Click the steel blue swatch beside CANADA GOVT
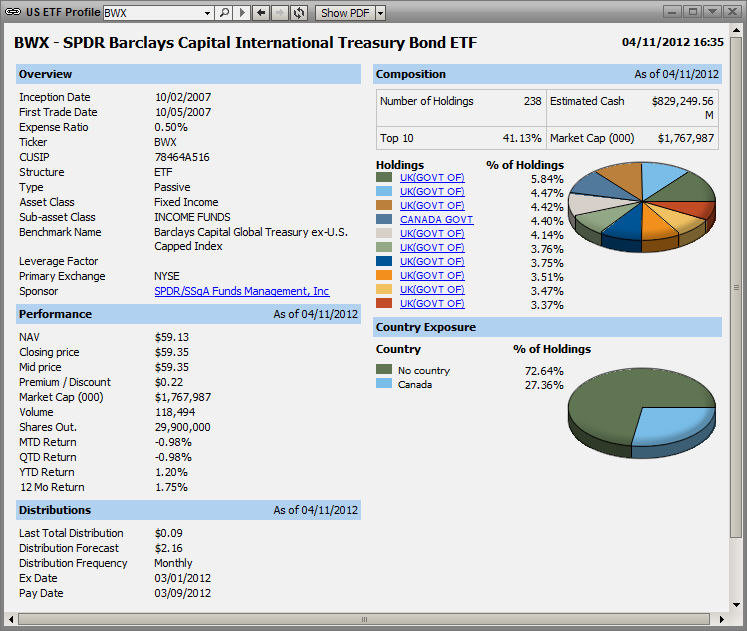747x631 pixels. 384,219
